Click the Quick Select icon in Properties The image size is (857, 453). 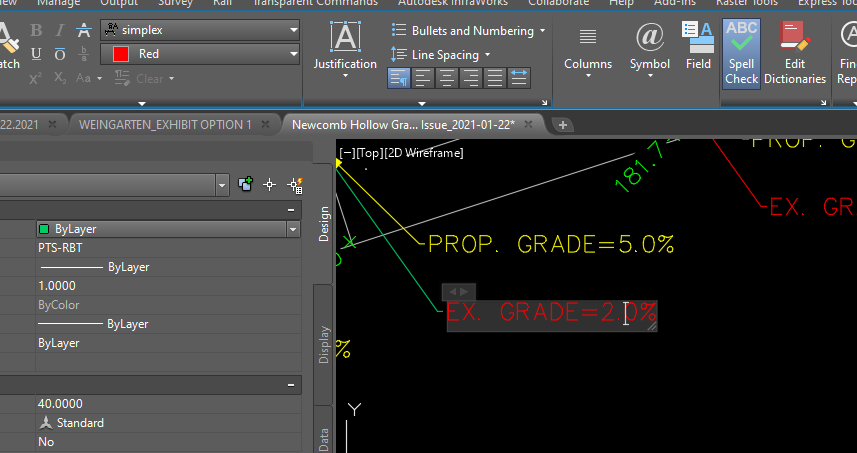(295, 185)
